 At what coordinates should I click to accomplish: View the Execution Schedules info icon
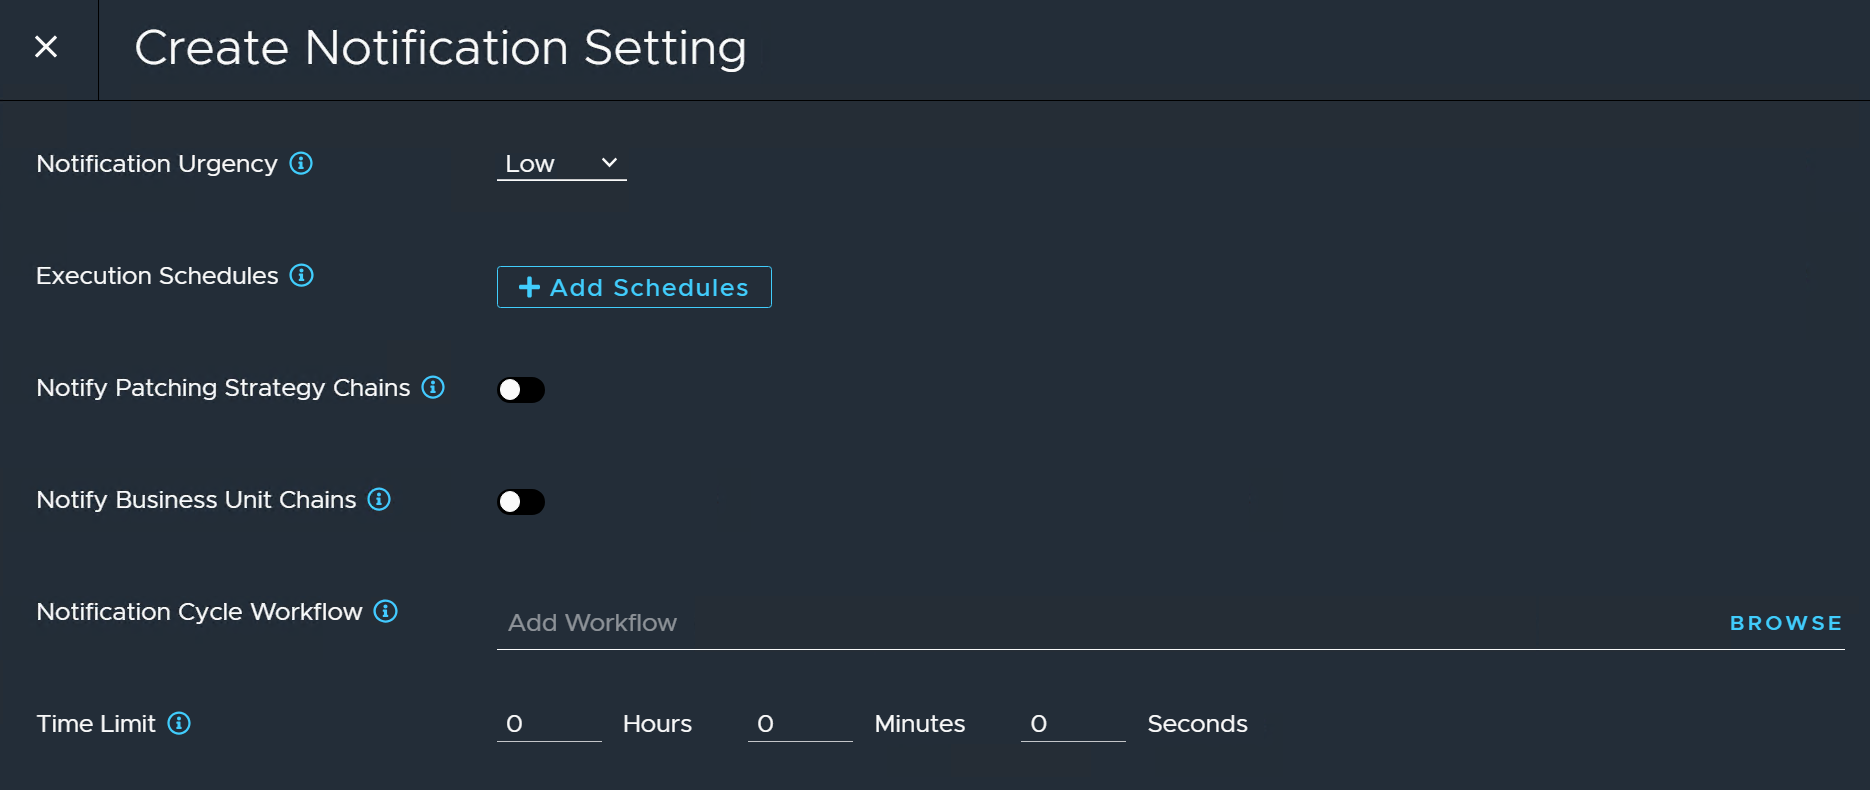point(302,276)
